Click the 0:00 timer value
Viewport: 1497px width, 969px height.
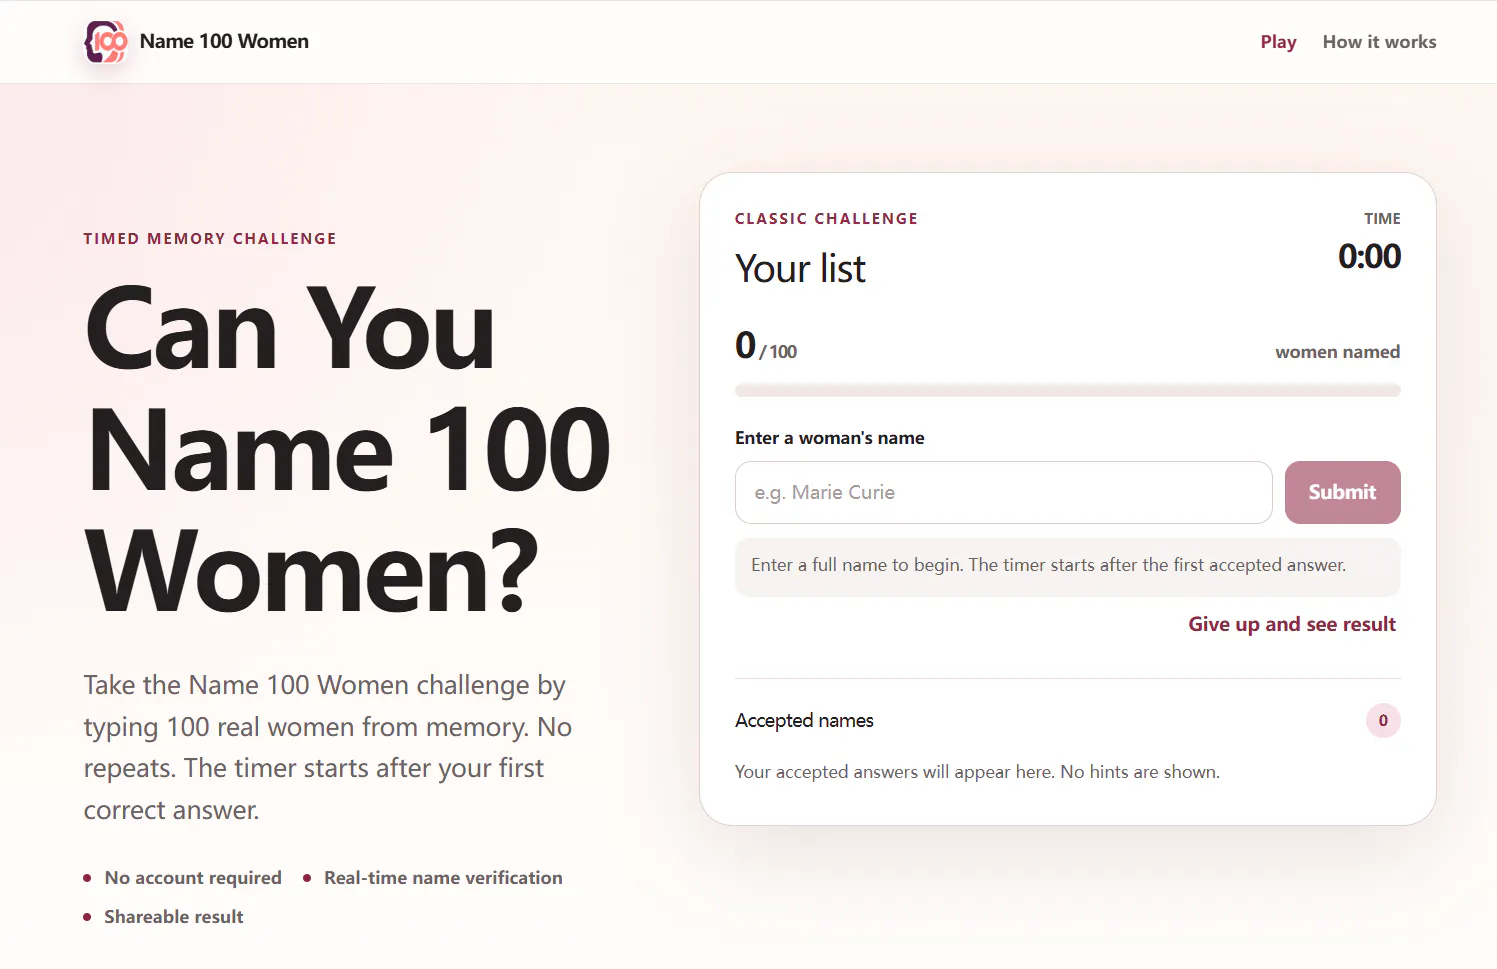click(1369, 257)
